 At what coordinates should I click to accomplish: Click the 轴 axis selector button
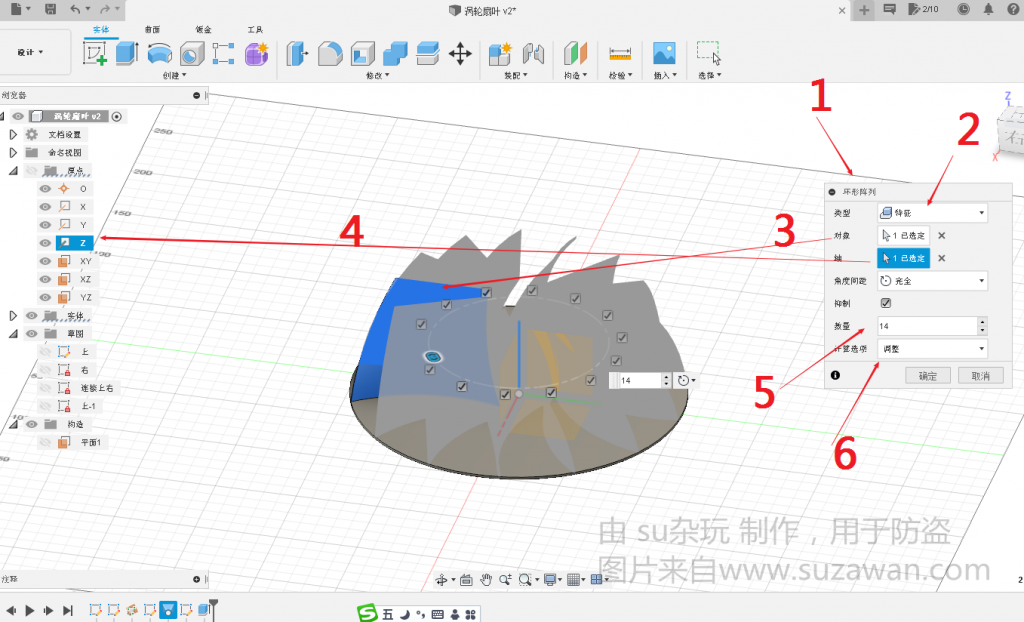point(903,258)
